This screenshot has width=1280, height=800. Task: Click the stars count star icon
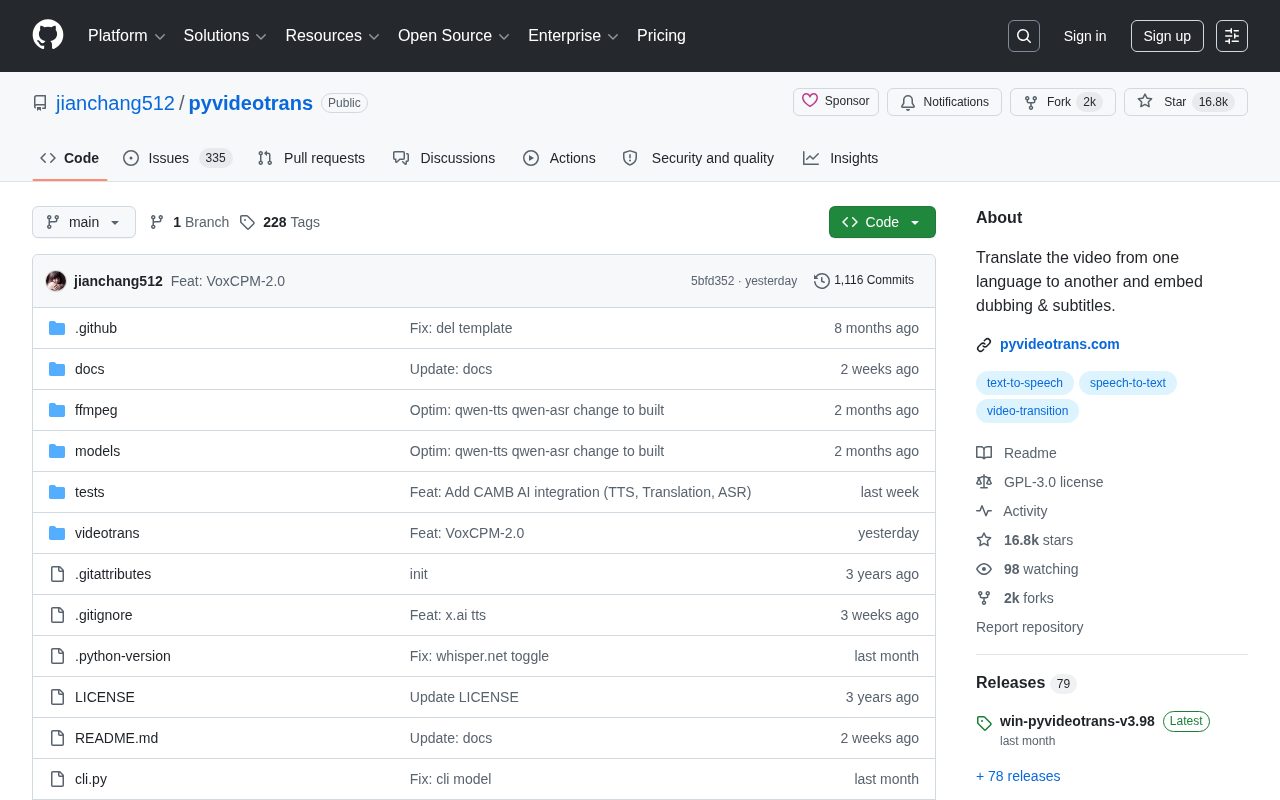tap(984, 540)
